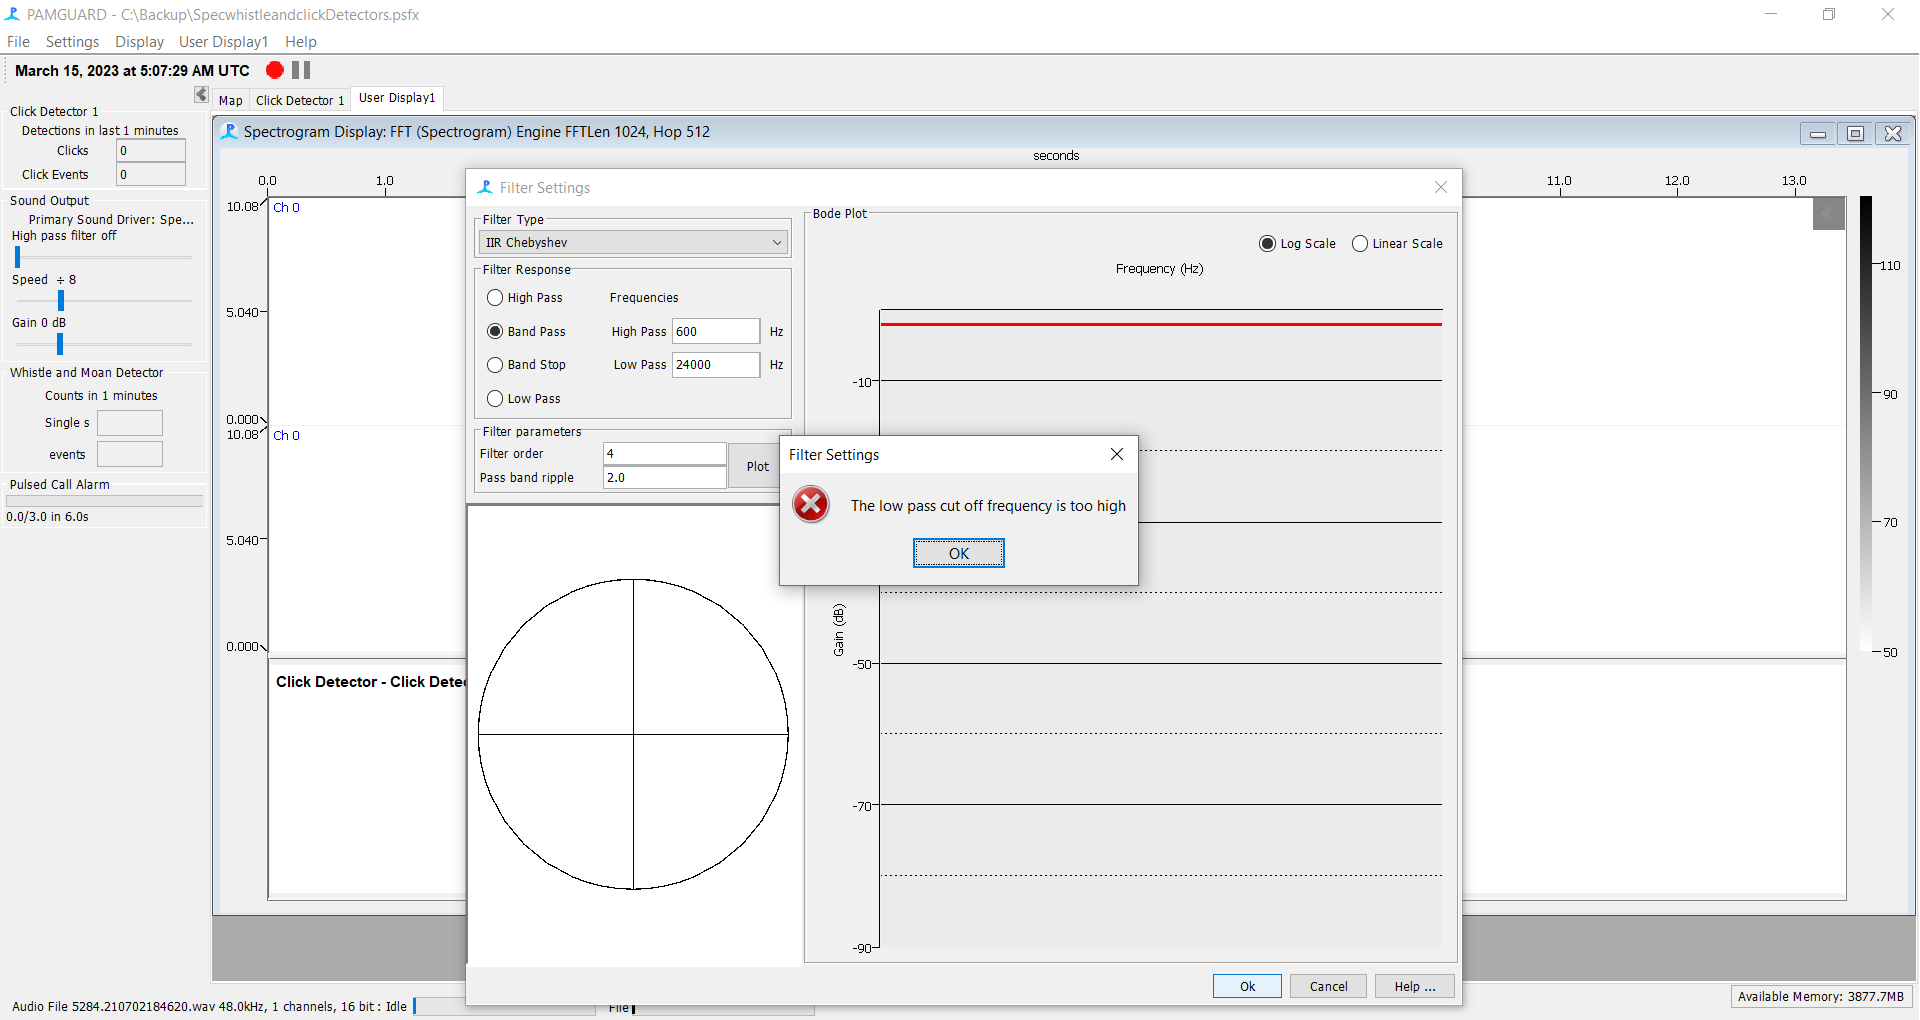This screenshot has height=1020, width=1920.
Task: Click PAMGUARD icon in Spectrogram Display title
Action: [229, 132]
